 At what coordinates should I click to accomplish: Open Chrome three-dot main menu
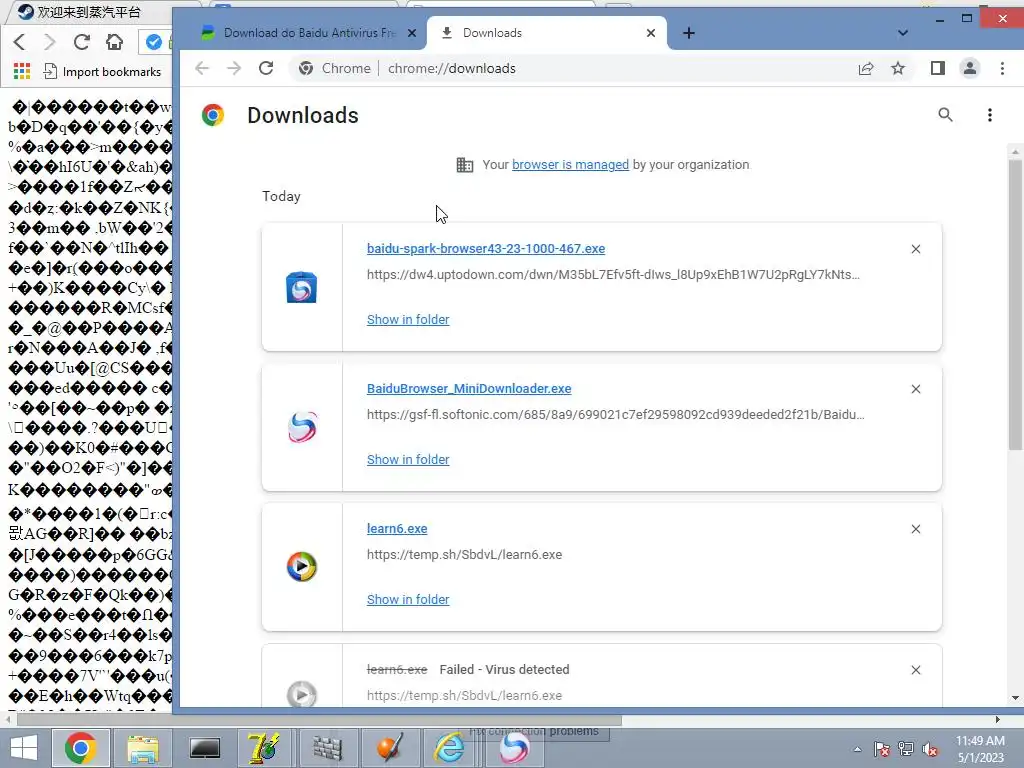[1002, 68]
